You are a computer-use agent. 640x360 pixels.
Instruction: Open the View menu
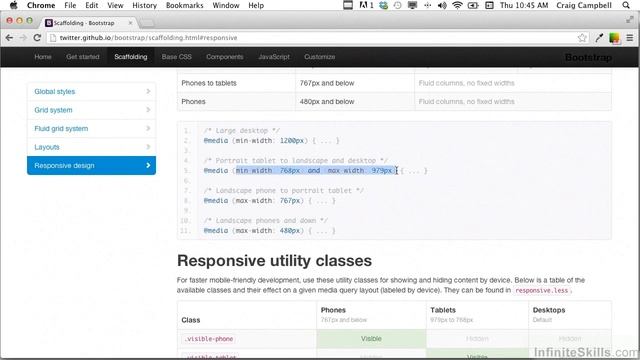pos(115,5)
